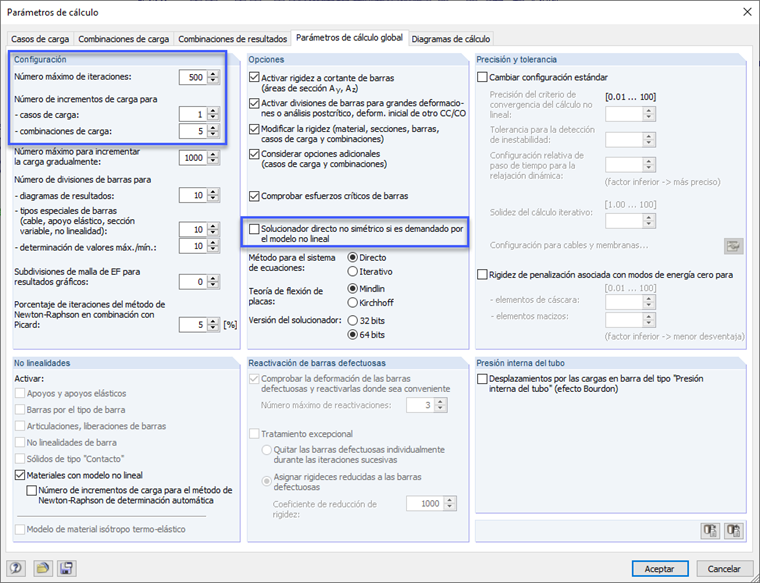Viewport: 760px width, 583px height.
Task: Open the Combinaciones de resultados tab
Action: point(233,39)
